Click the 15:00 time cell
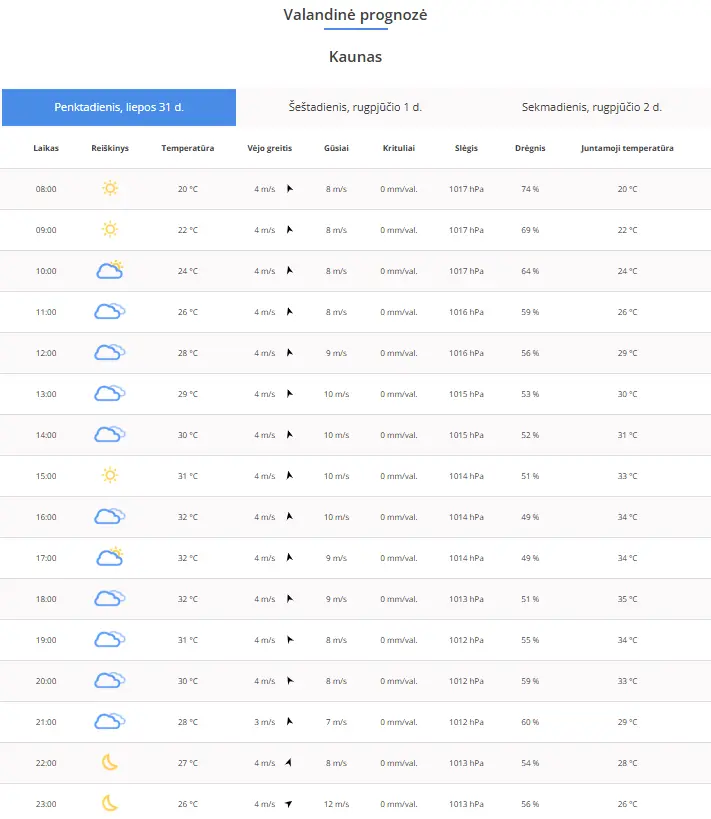 46,476
